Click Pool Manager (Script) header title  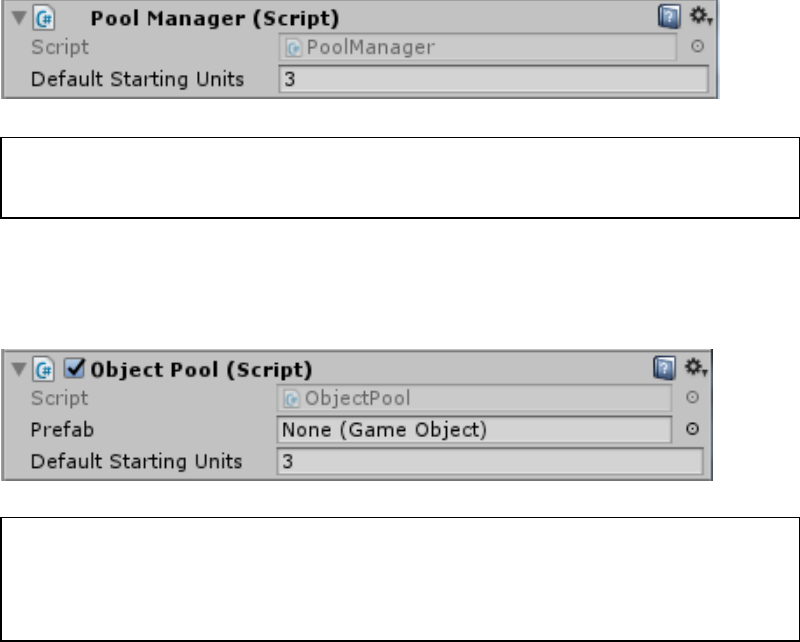[x=214, y=19]
